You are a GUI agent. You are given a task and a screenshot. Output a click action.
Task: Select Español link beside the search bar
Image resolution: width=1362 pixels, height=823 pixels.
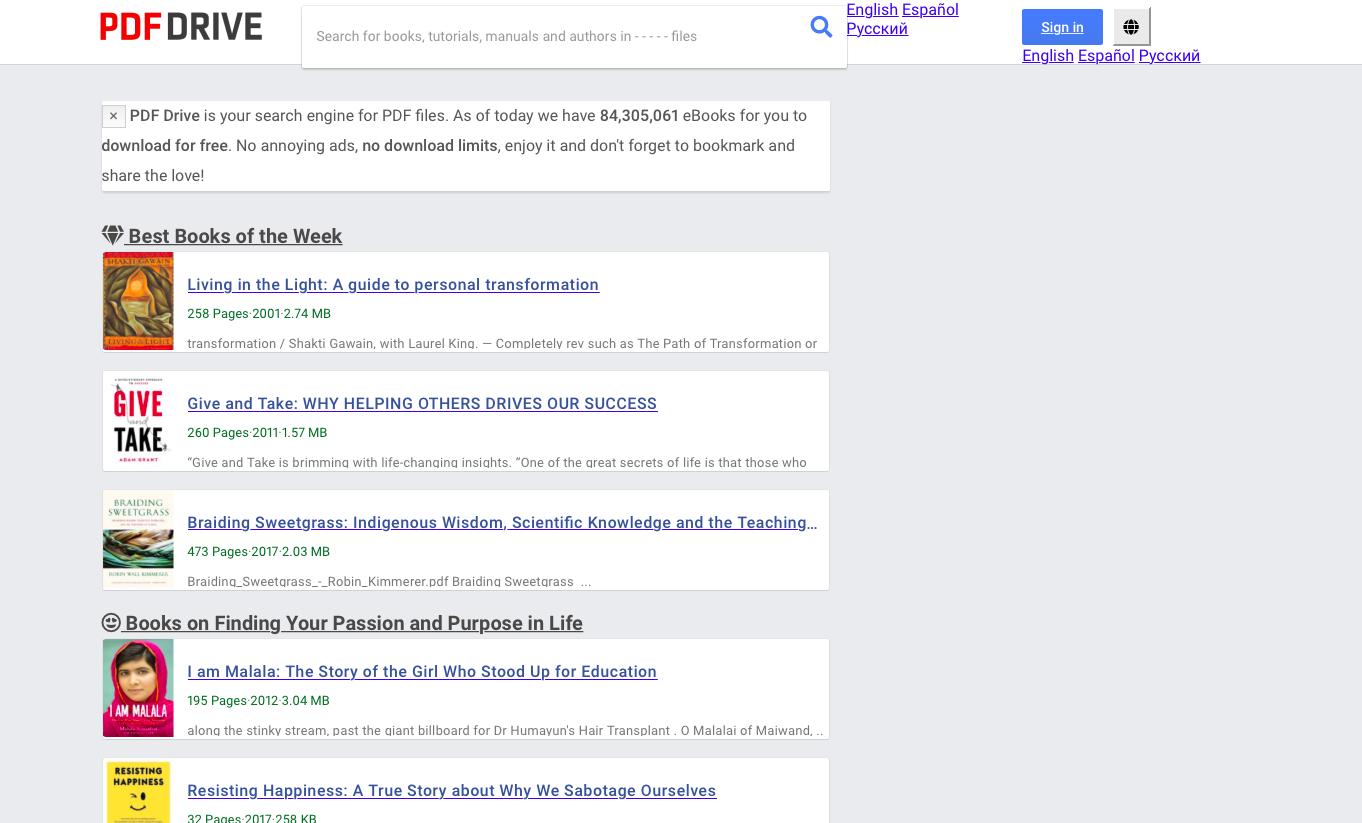coord(930,9)
